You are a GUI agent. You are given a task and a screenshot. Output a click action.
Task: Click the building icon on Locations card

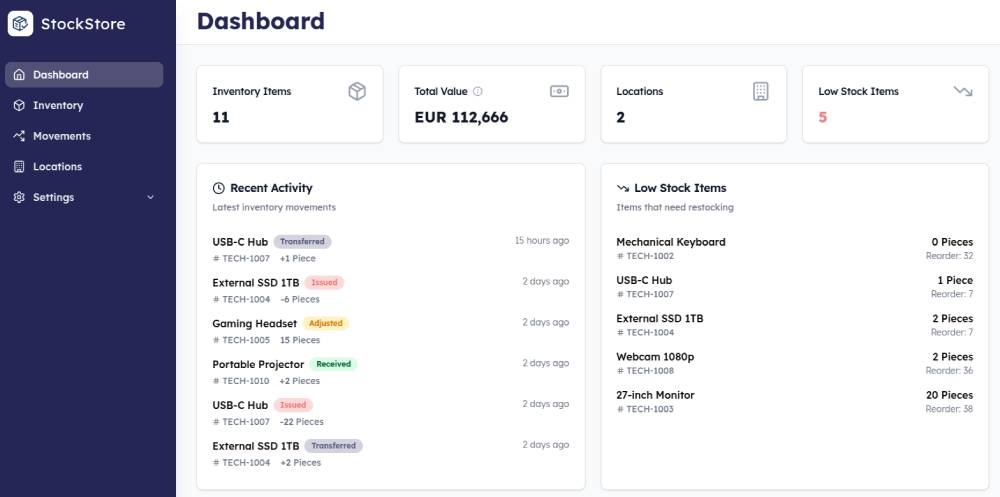pyautogui.click(x=761, y=91)
